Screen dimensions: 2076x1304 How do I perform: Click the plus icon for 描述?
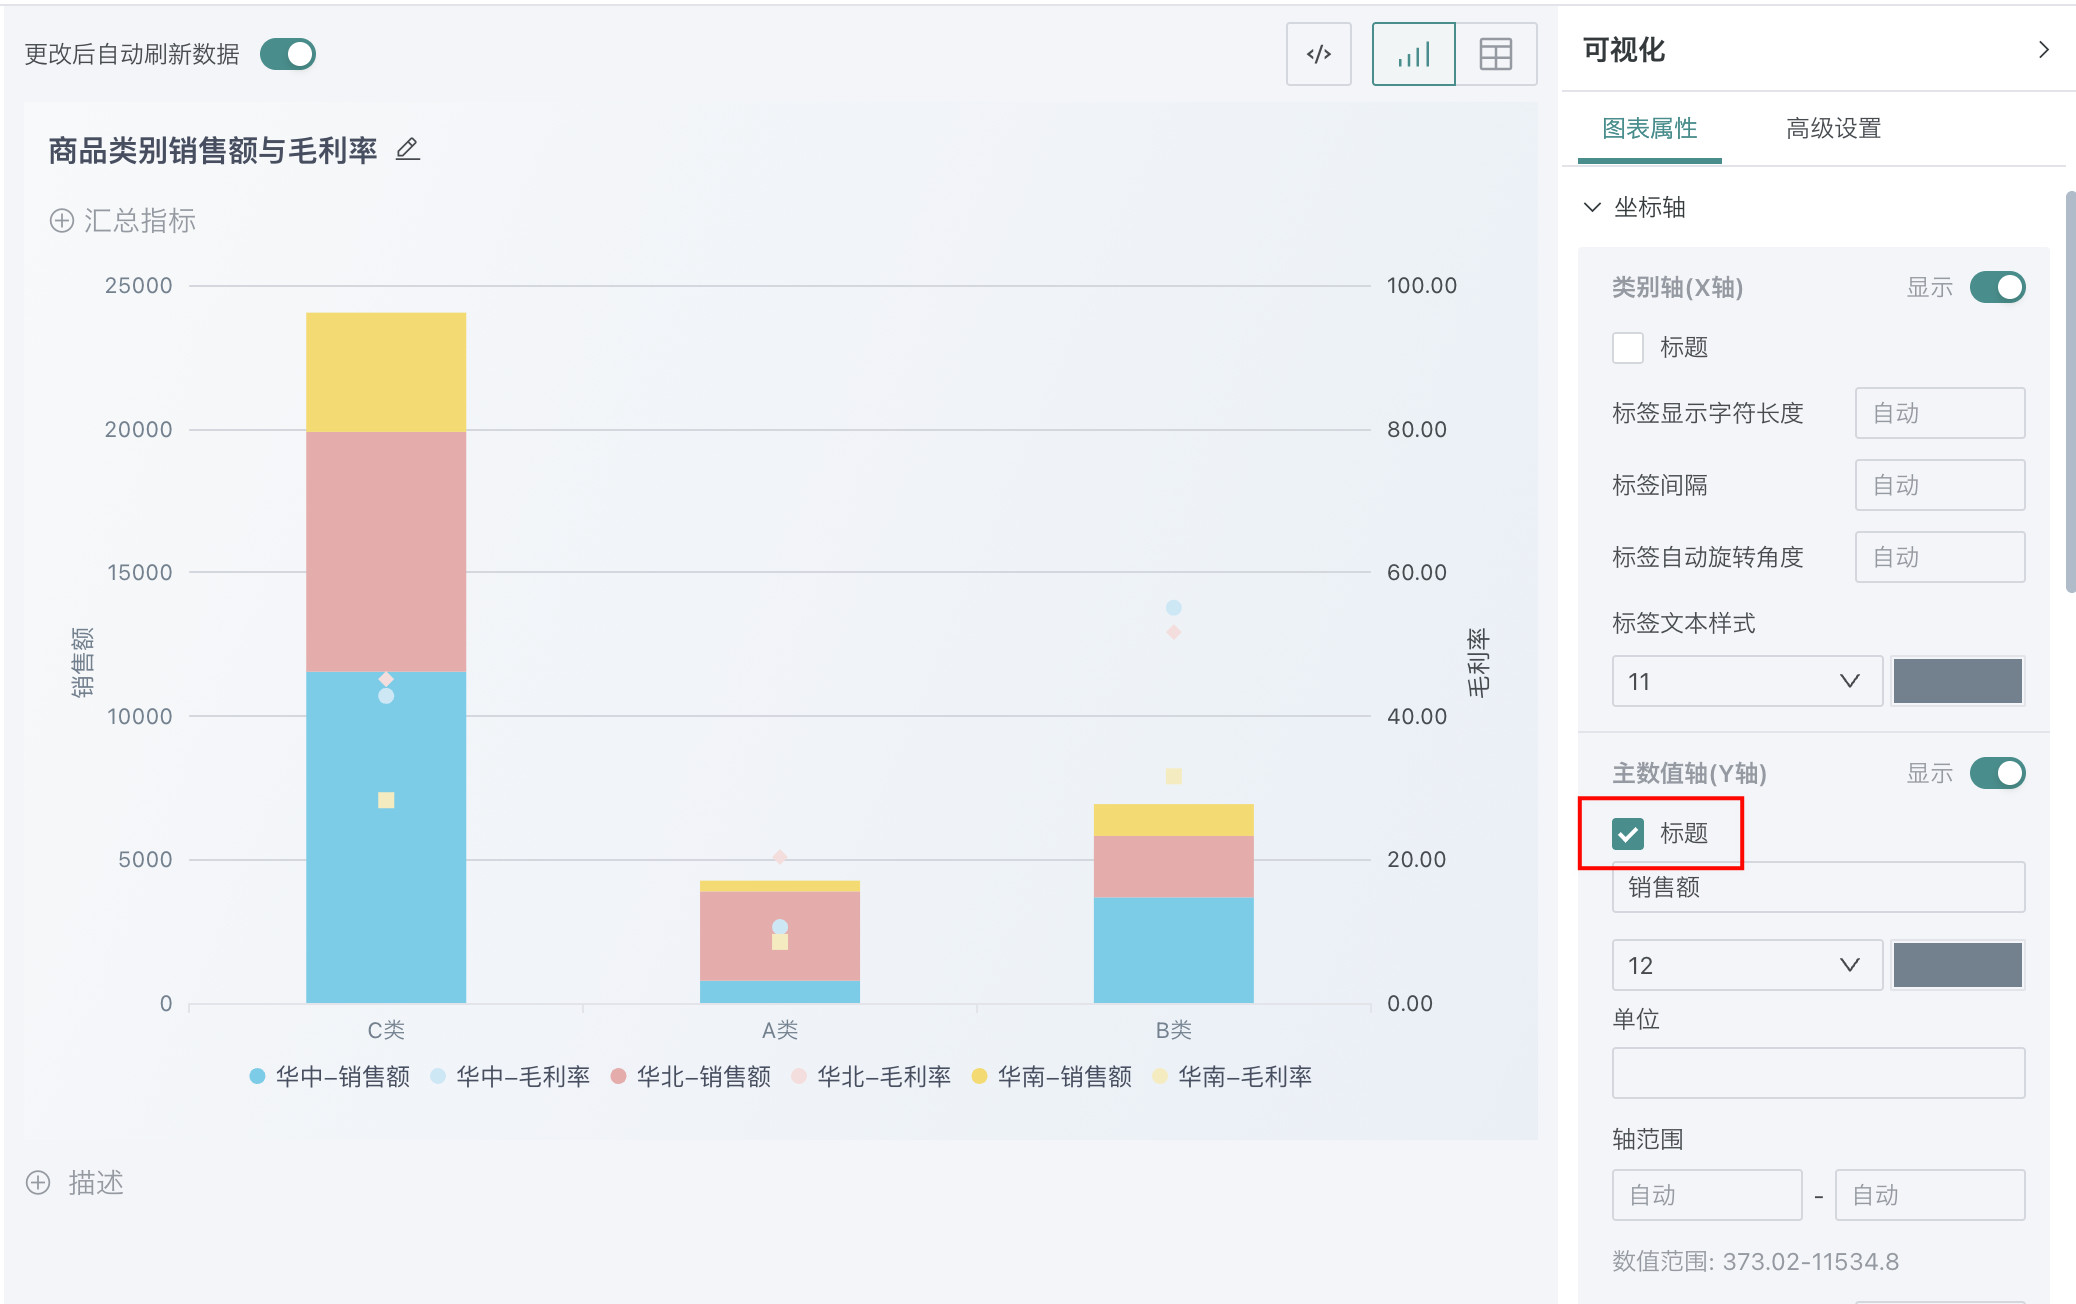(x=38, y=1183)
